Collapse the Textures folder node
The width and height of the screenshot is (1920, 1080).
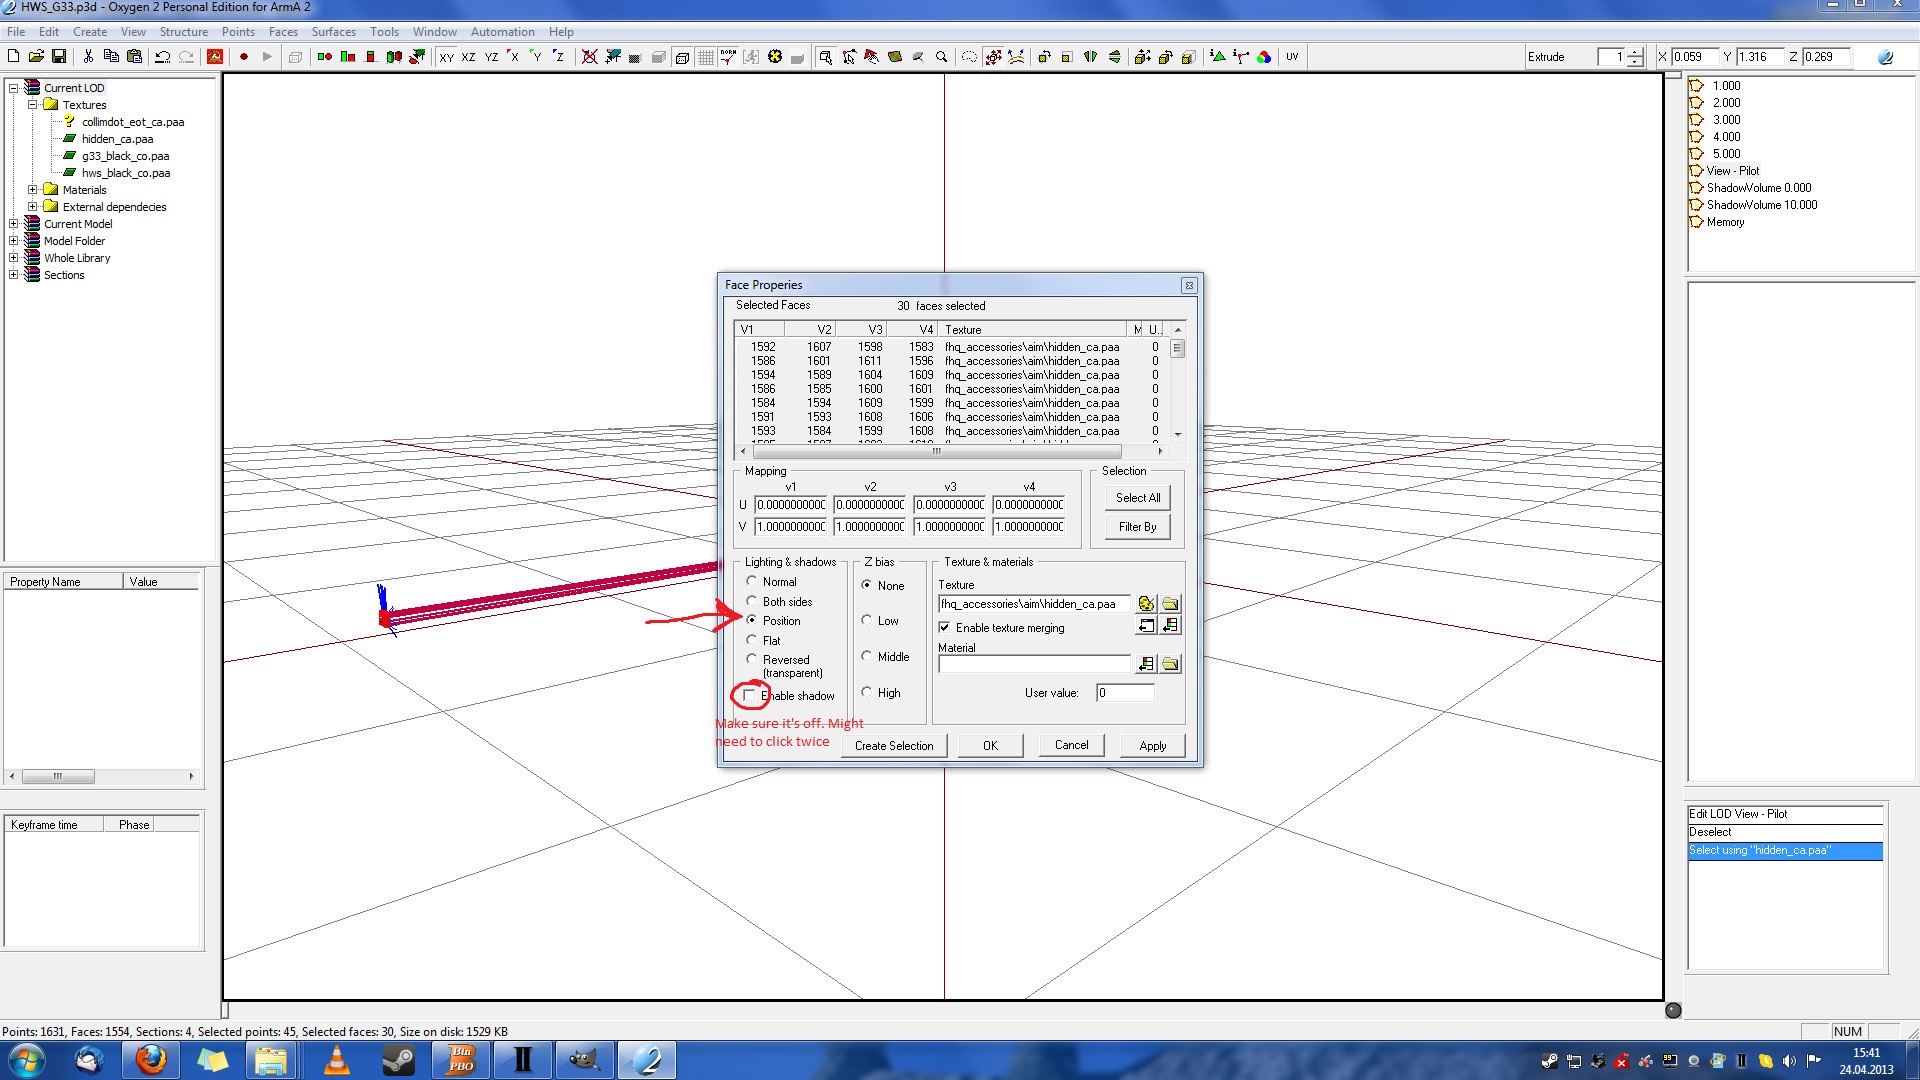(33, 105)
